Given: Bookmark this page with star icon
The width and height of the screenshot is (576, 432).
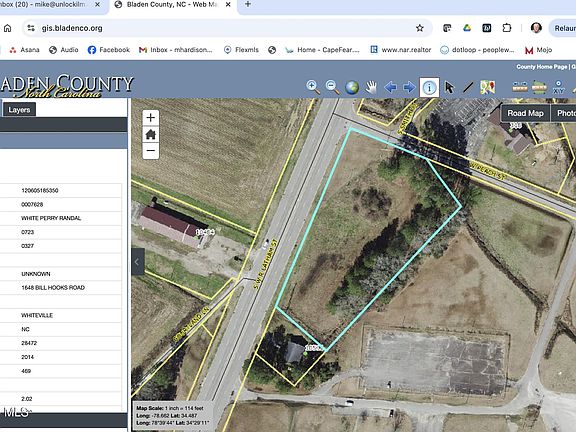Looking at the screenshot, I should click(x=420, y=28).
